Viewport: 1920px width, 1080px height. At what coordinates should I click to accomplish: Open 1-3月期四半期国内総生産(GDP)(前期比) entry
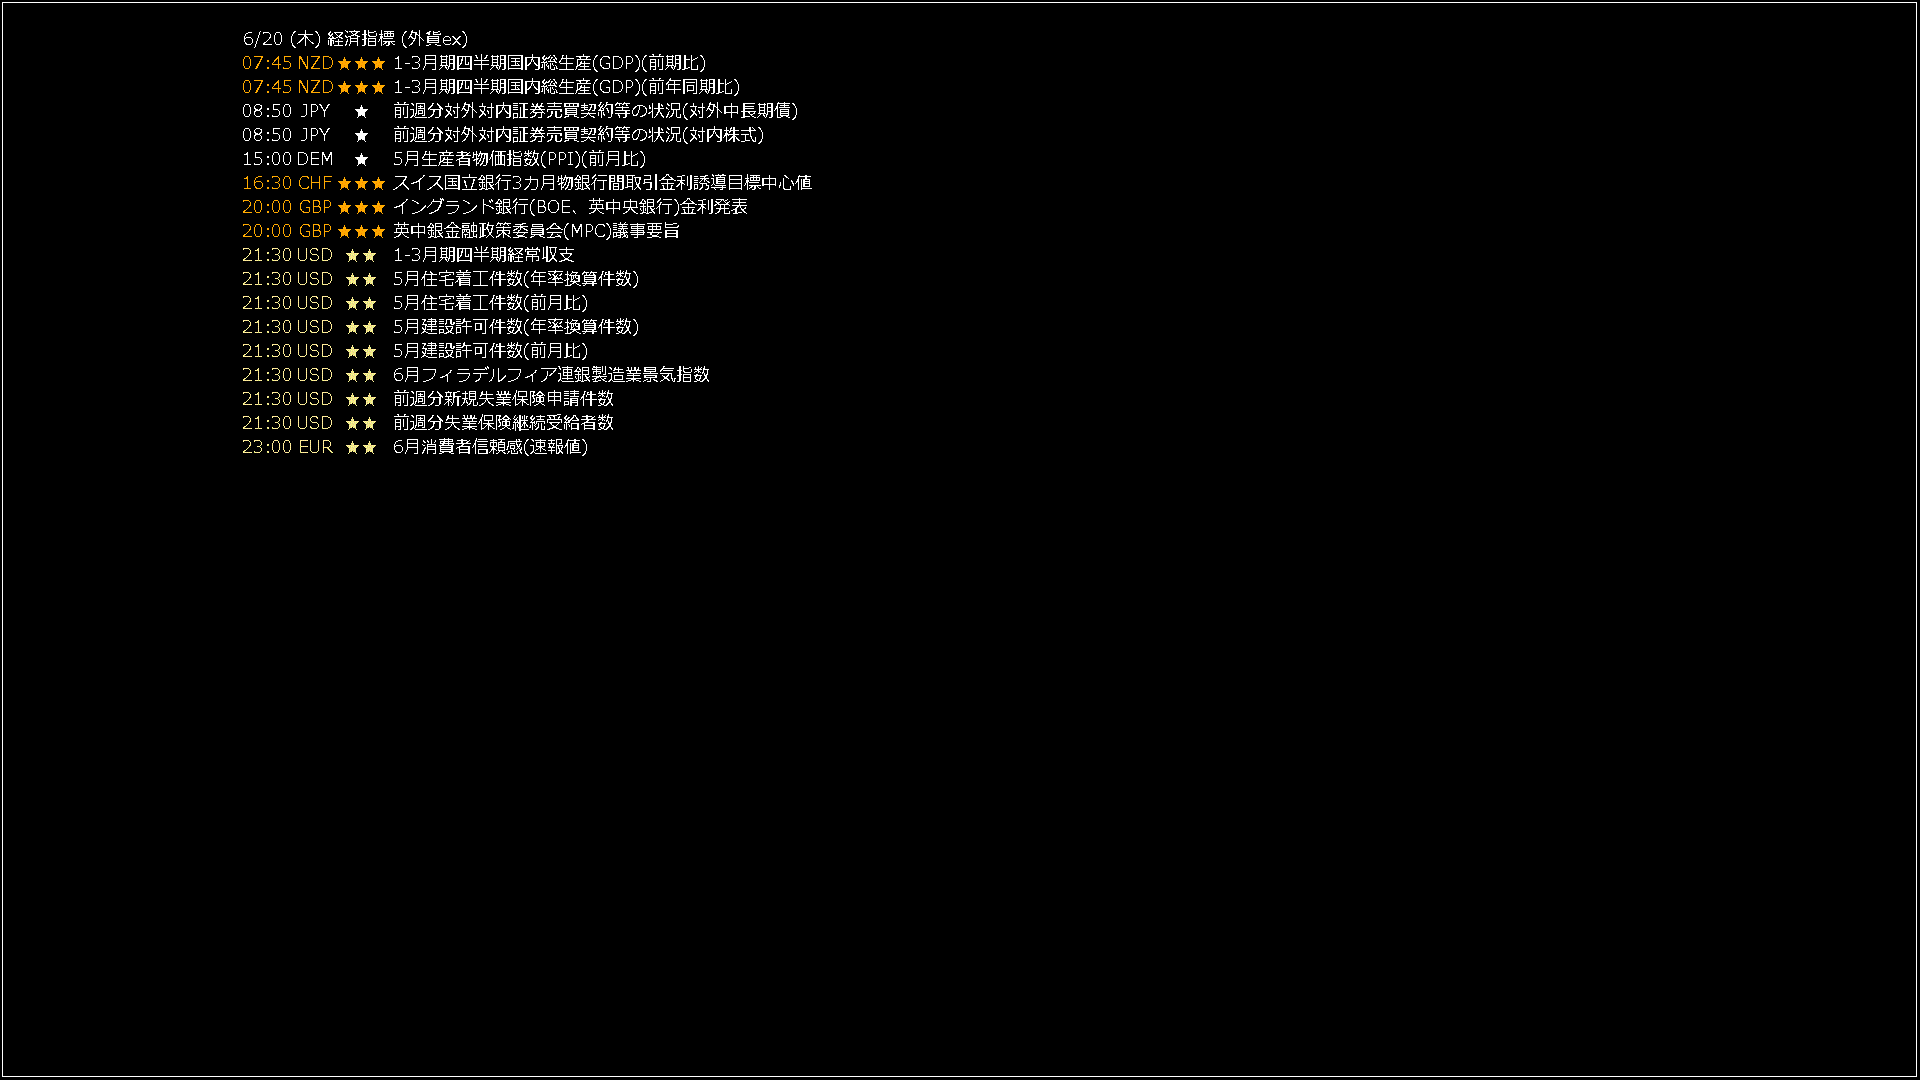point(549,63)
